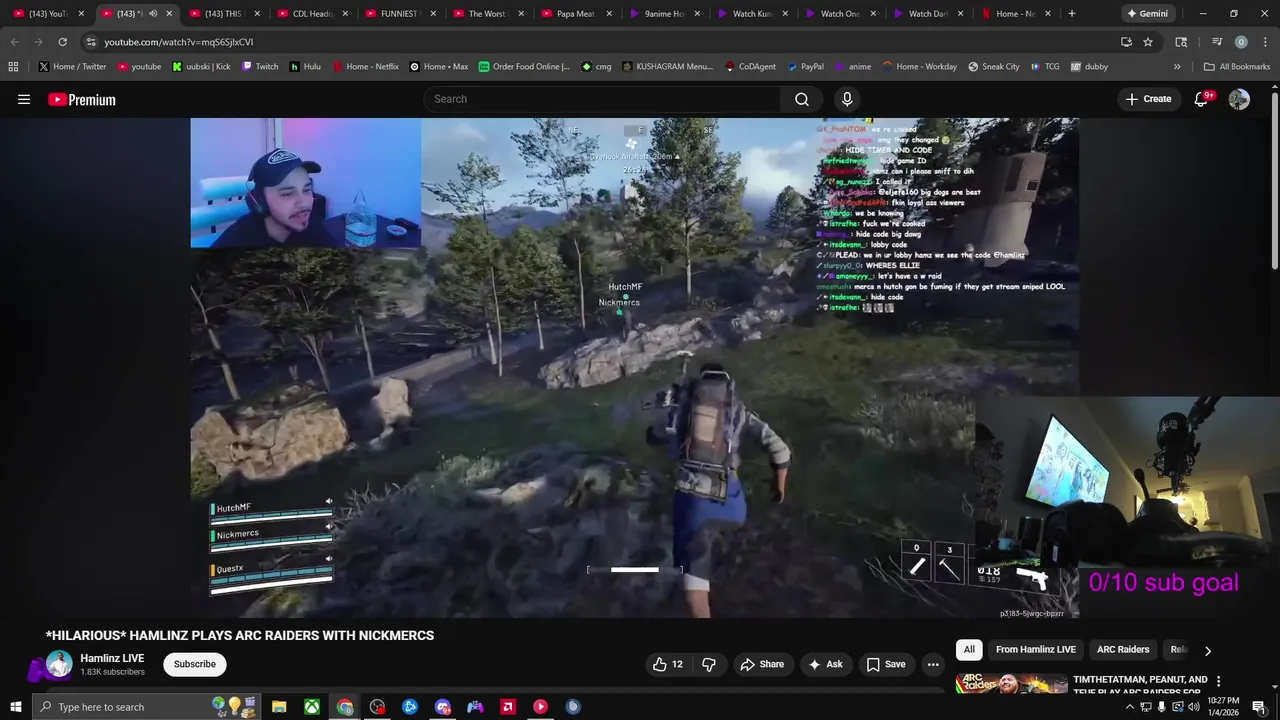
Task: Open All Bookmarks folder
Action: 1237,67
